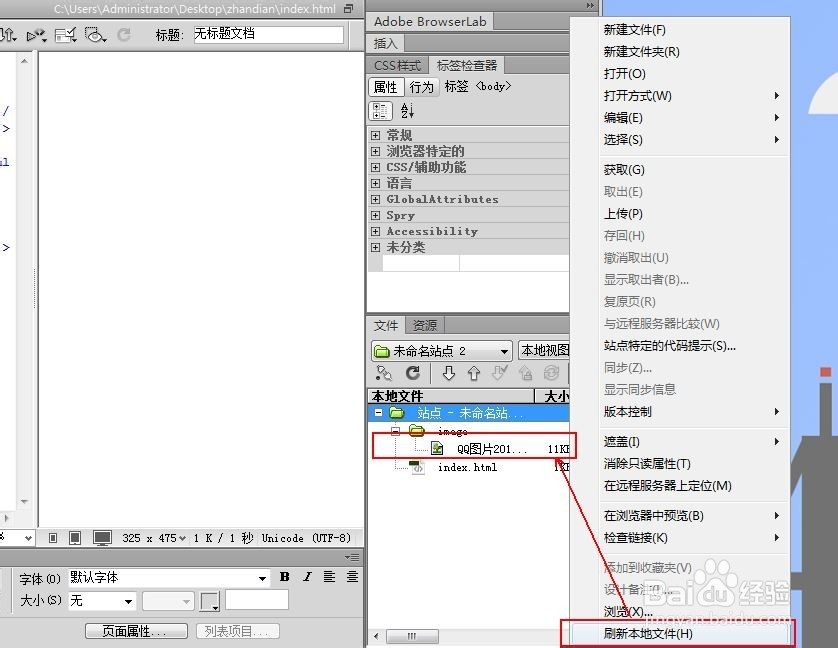Select the Put Files up-arrow icon

[473, 372]
